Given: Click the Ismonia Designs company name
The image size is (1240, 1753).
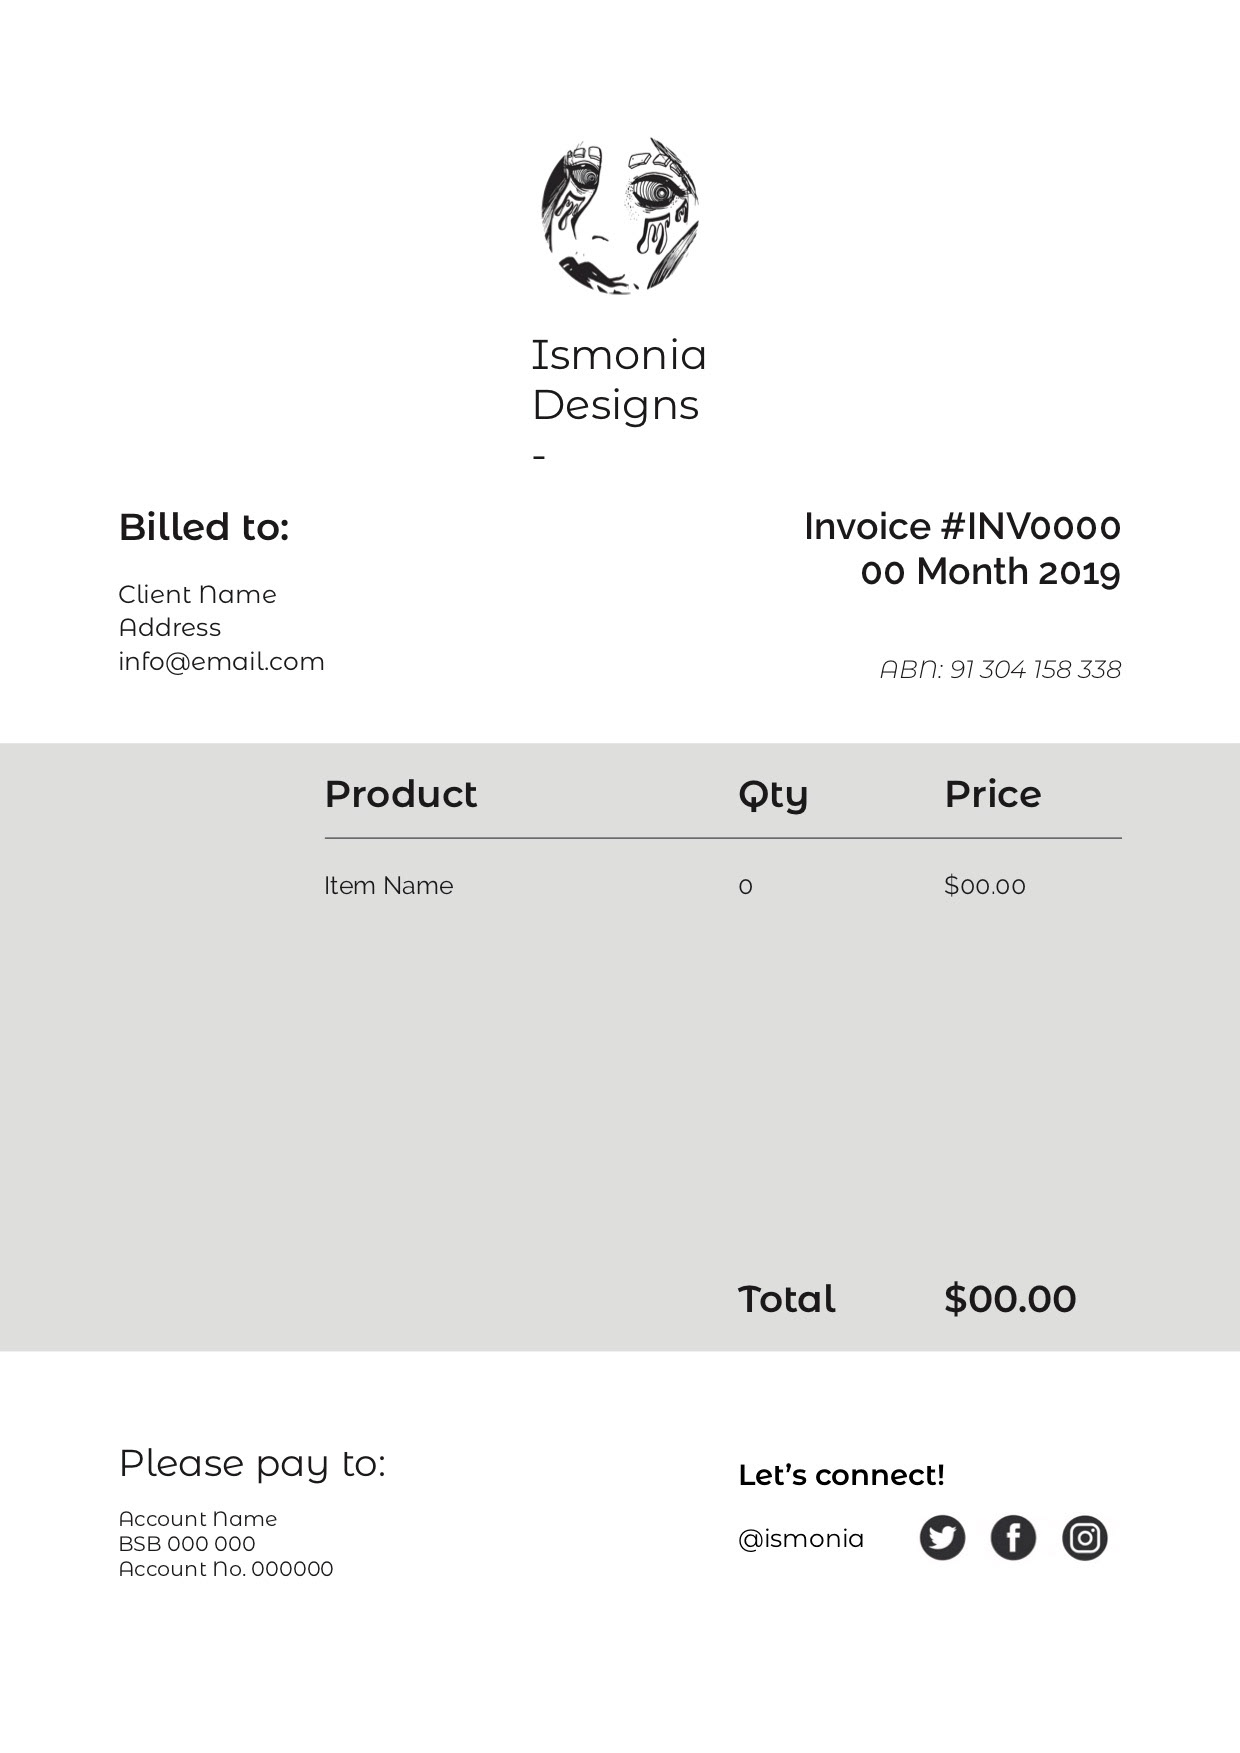Looking at the screenshot, I should click(619, 380).
